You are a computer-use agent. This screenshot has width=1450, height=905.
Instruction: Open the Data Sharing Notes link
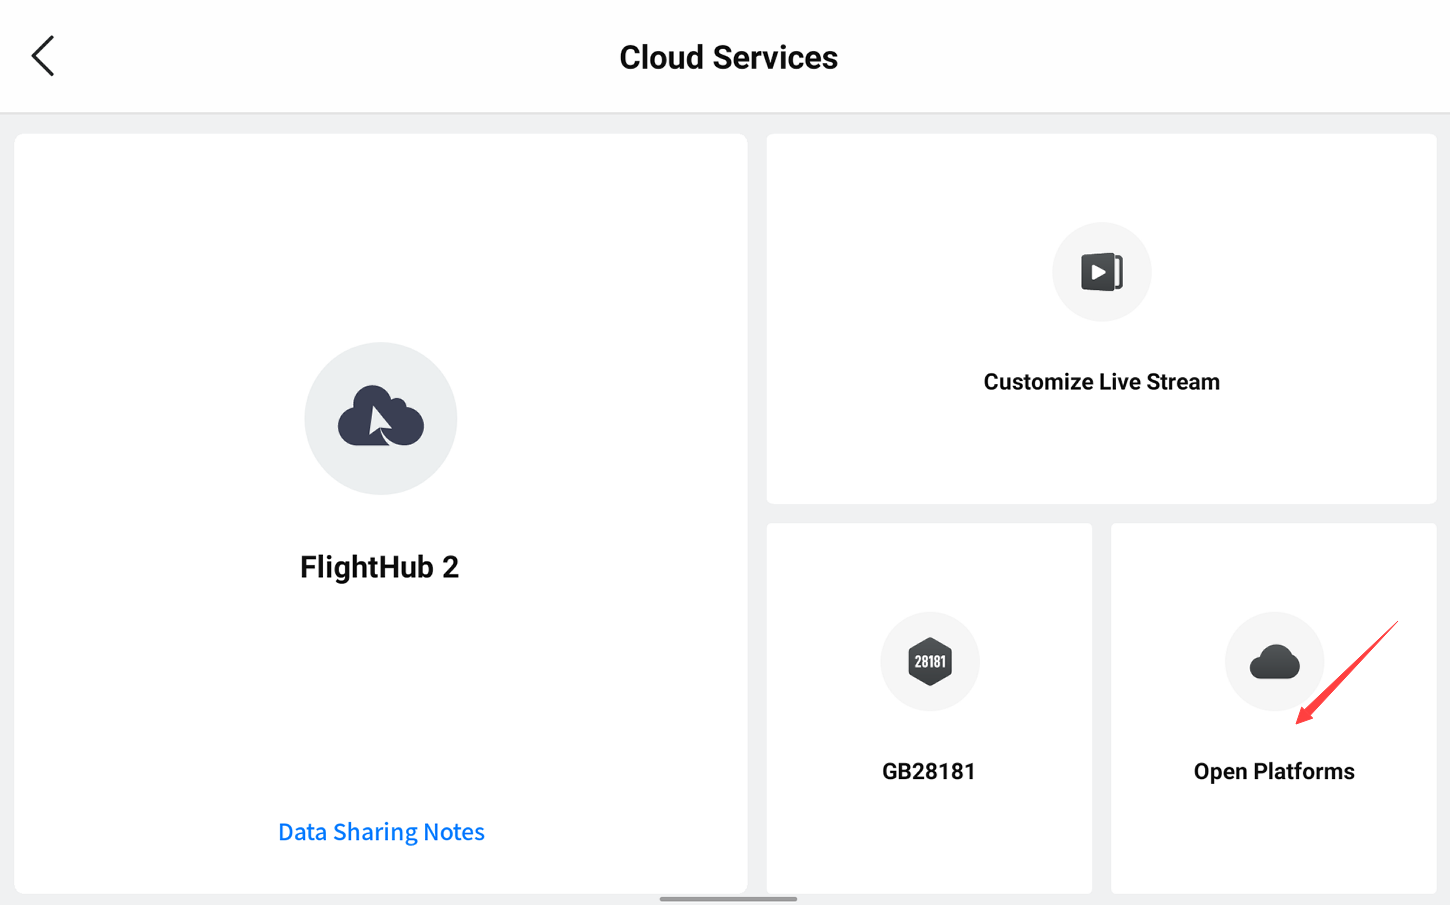click(x=381, y=831)
